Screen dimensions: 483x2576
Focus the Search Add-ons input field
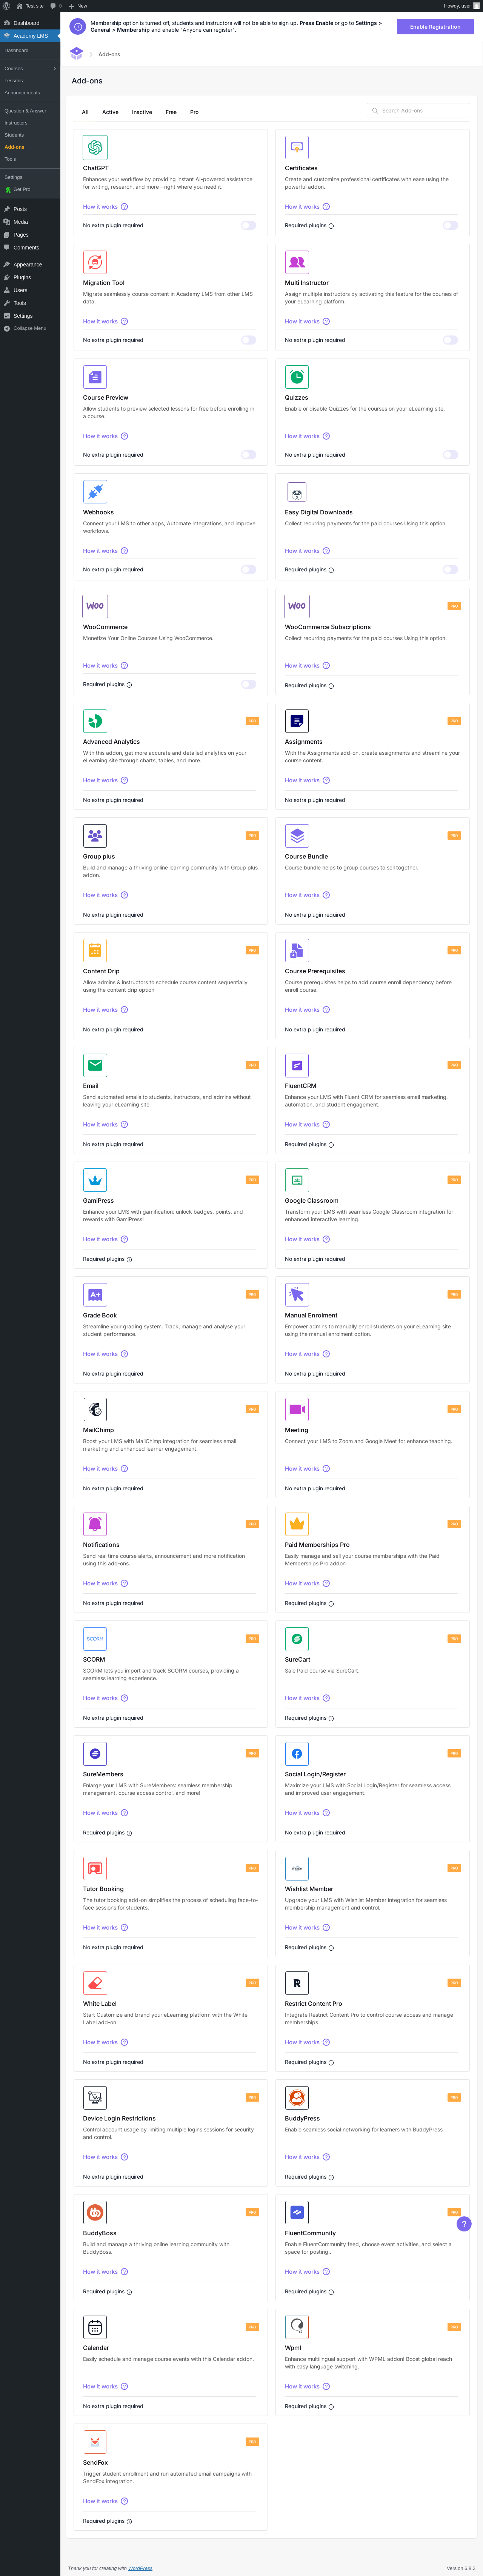pos(418,111)
